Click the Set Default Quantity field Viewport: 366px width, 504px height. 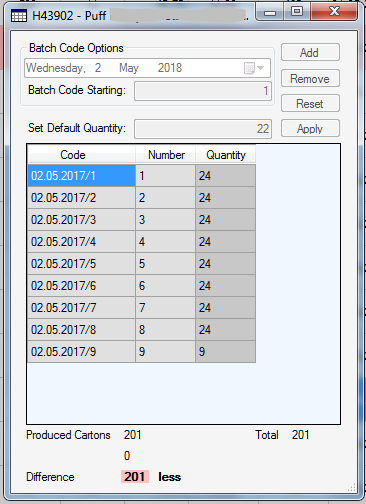[x=203, y=129]
